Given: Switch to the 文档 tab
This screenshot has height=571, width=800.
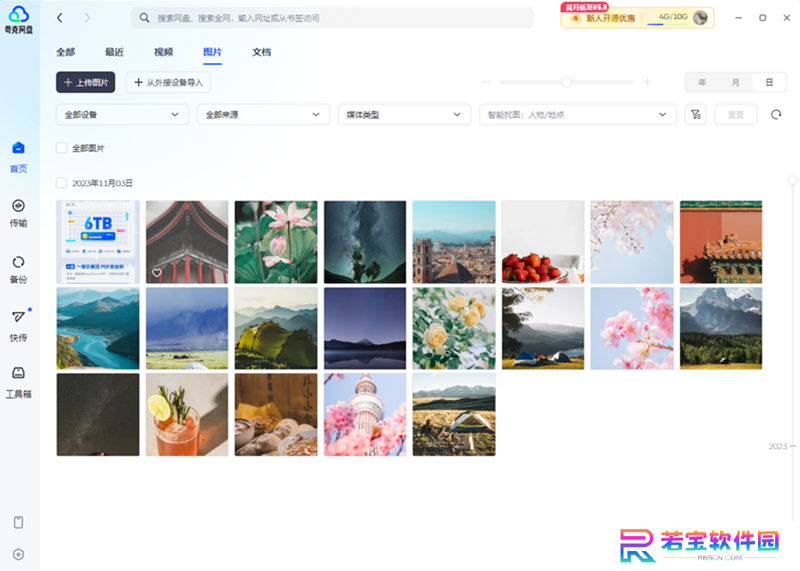Looking at the screenshot, I should coord(261,52).
